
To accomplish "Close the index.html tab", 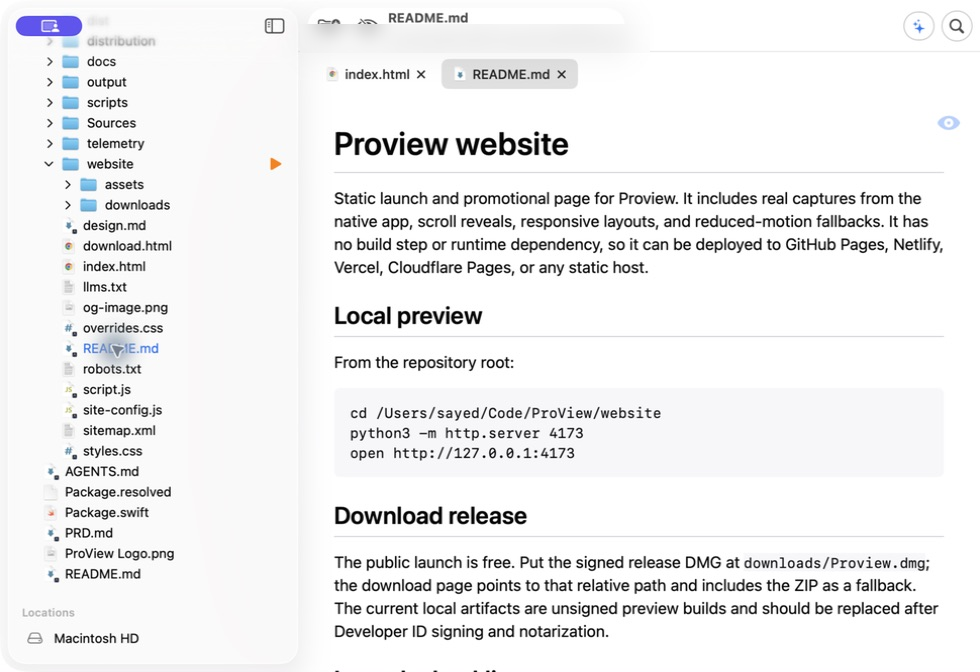I will click(x=421, y=74).
